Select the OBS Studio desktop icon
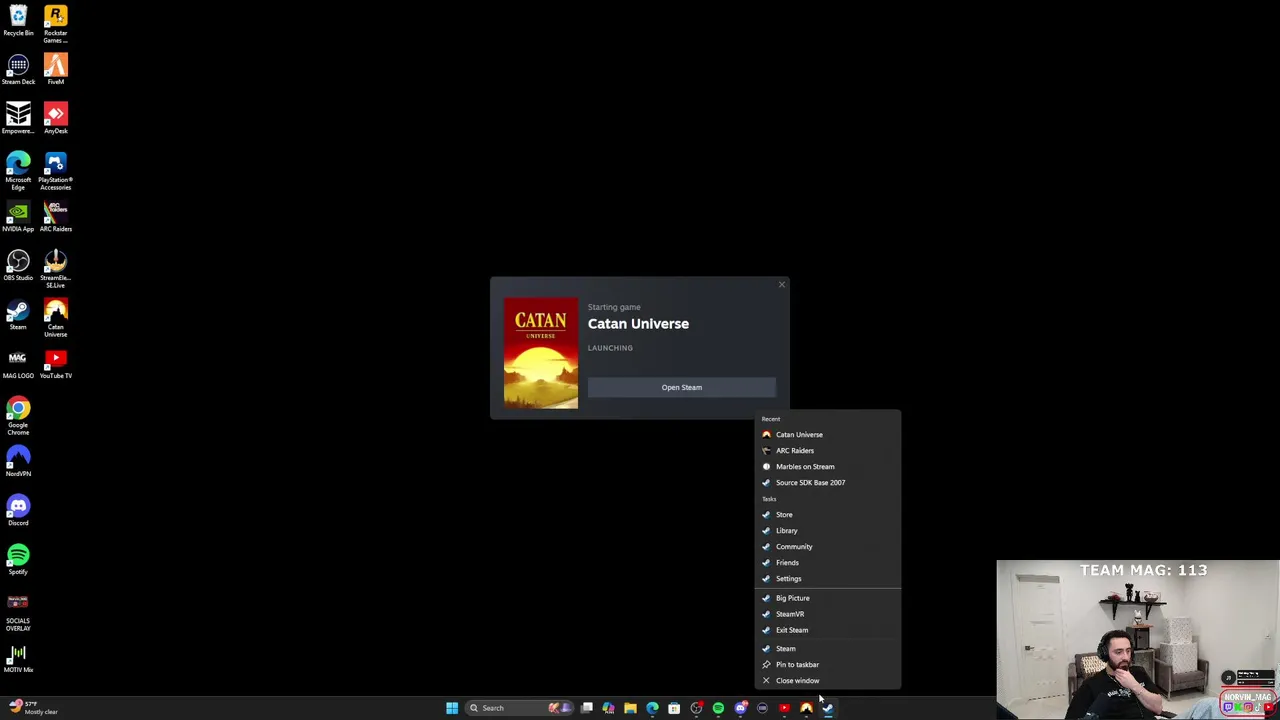Image resolution: width=1280 pixels, height=720 pixels. point(18,266)
